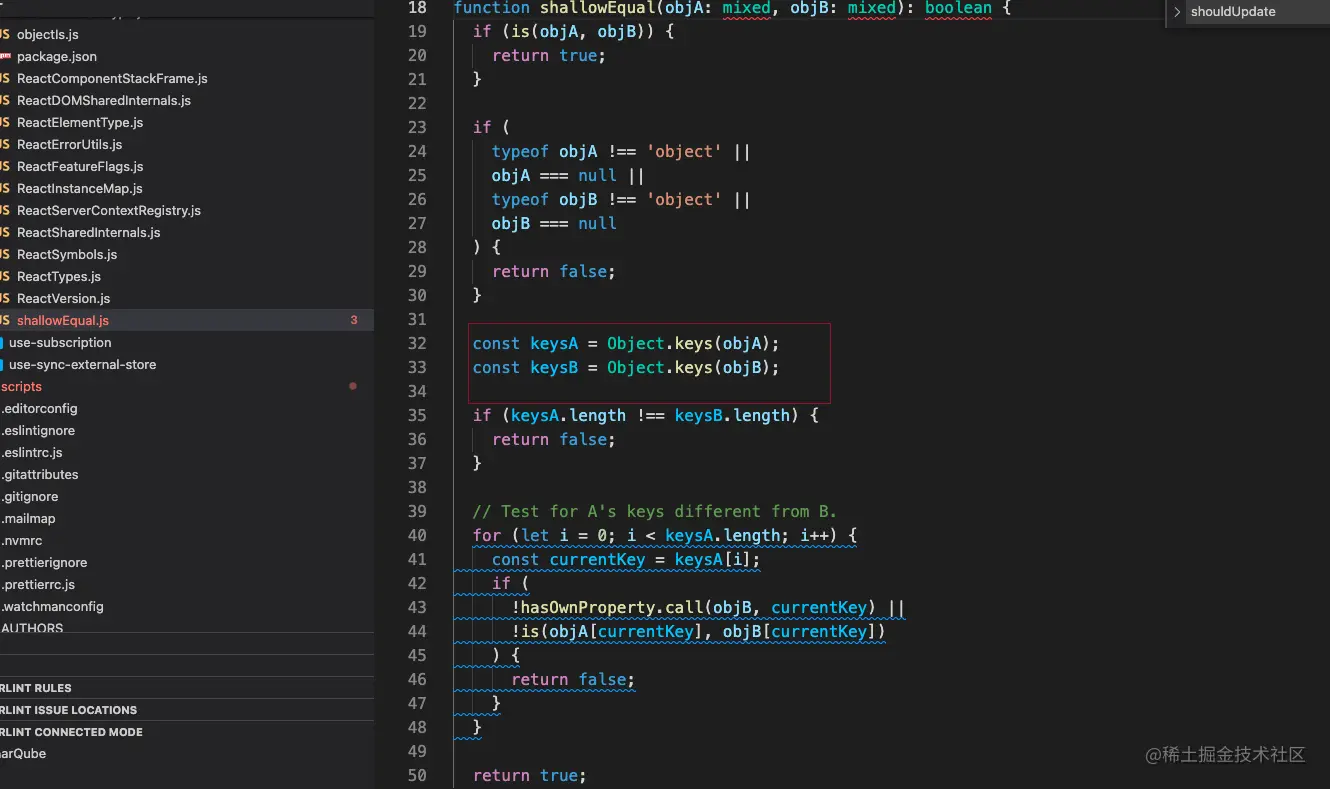Open the .editorconfig file
The height and width of the screenshot is (789, 1330).
point(39,408)
